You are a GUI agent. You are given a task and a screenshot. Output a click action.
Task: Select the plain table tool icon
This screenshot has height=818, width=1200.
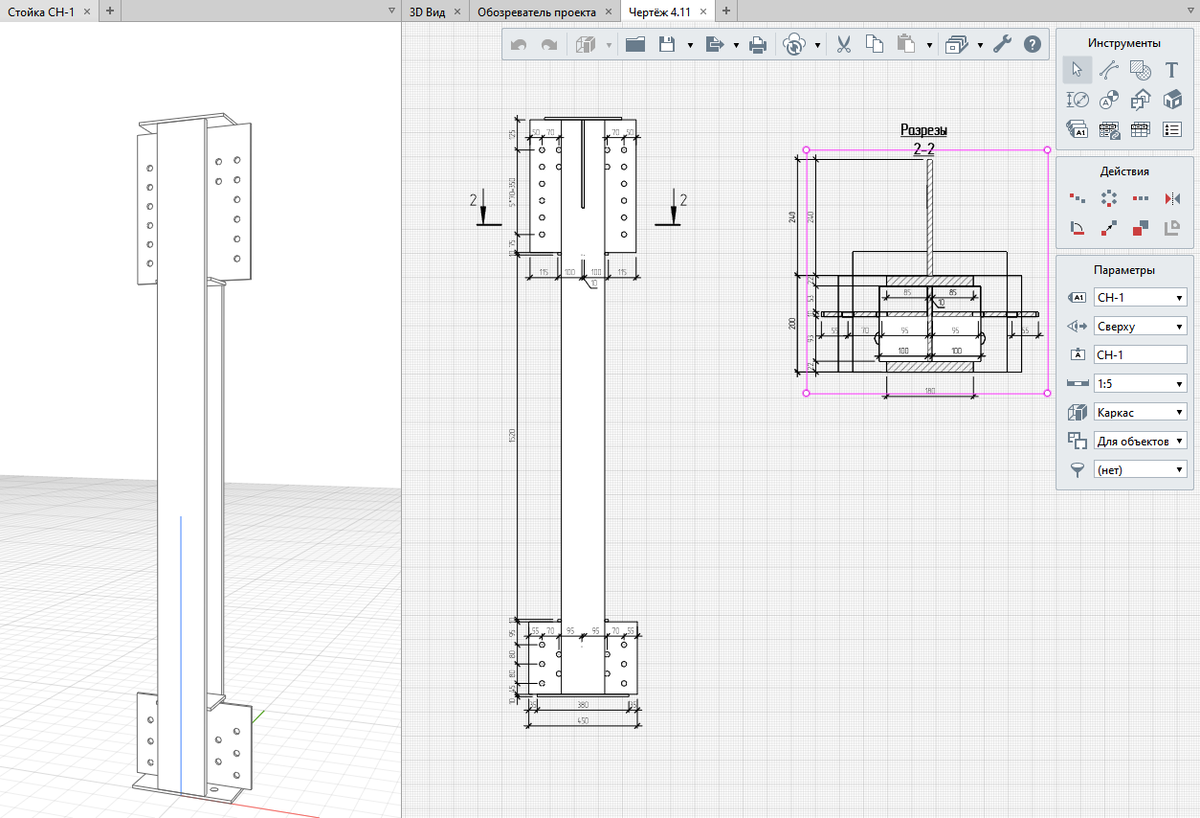click(x=1140, y=129)
